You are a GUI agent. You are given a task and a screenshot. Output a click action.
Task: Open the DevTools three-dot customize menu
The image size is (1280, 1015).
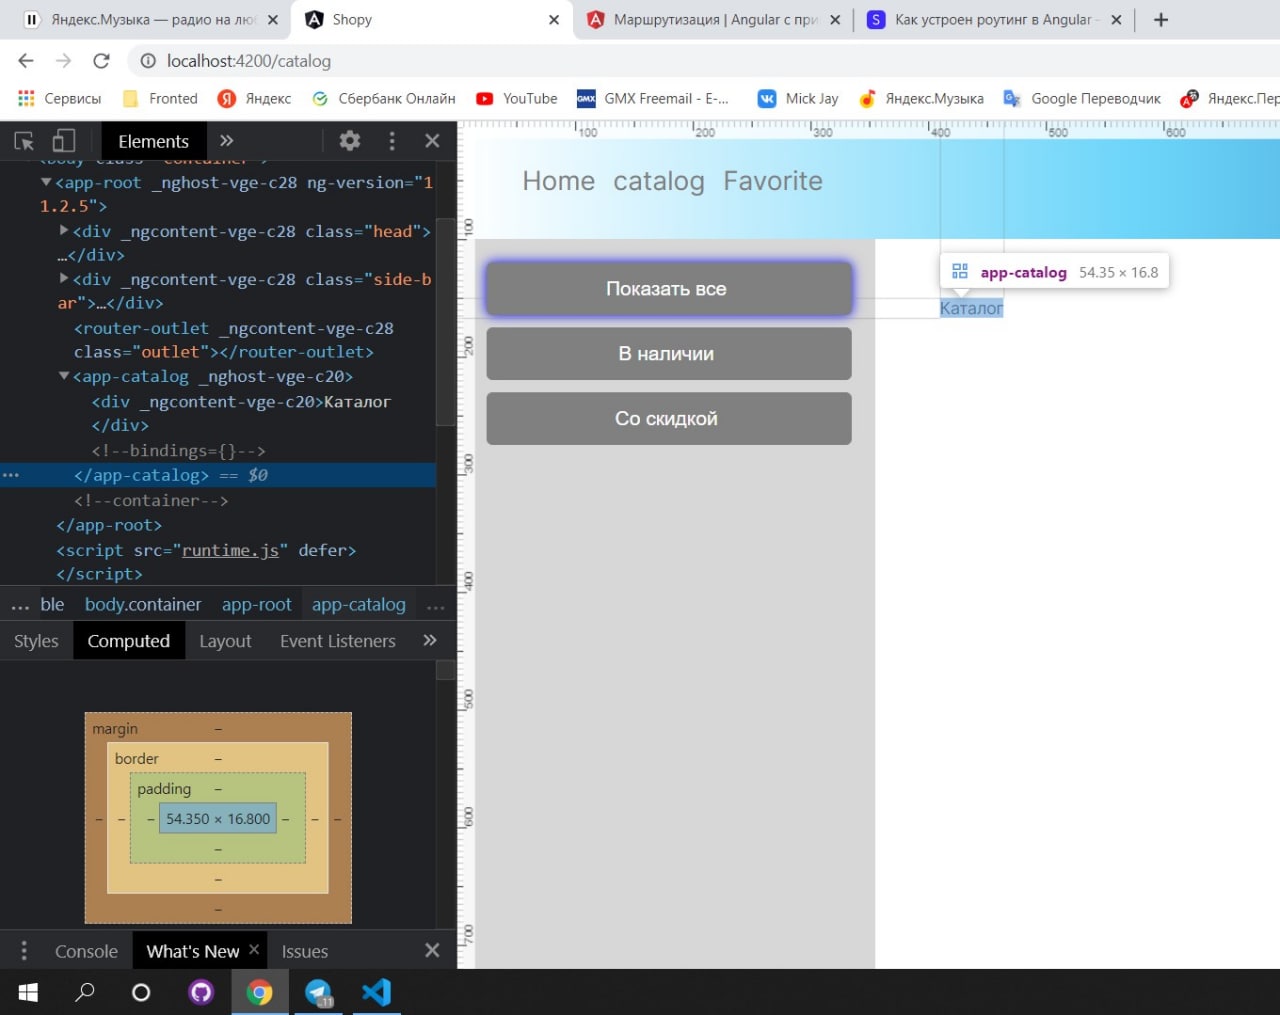point(392,141)
